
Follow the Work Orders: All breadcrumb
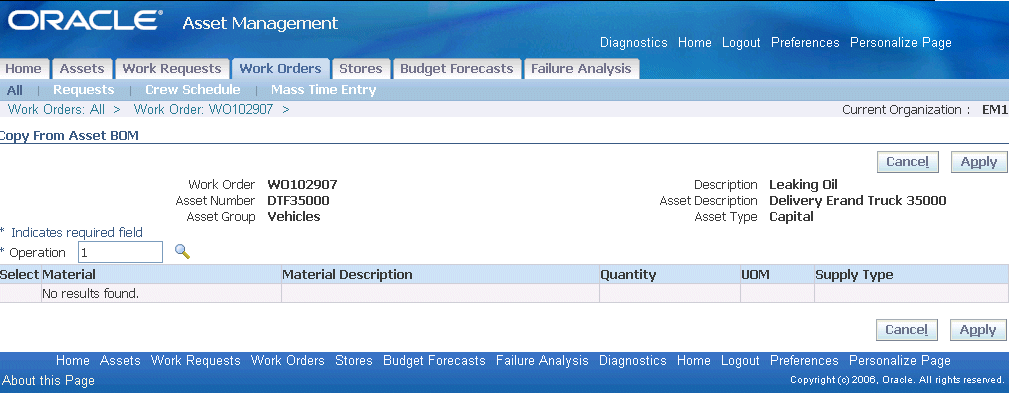point(57,109)
